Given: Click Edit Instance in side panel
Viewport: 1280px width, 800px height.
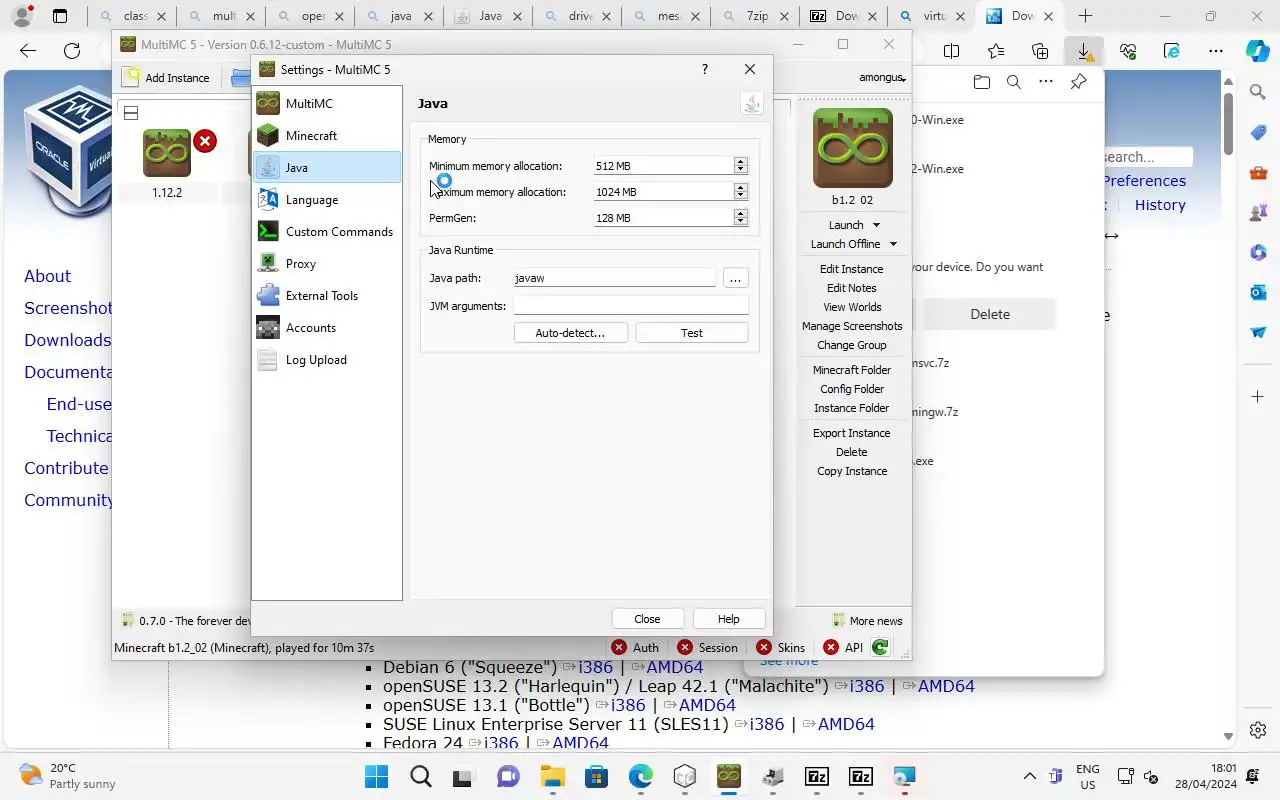Looking at the screenshot, I should [x=852, y=269].
